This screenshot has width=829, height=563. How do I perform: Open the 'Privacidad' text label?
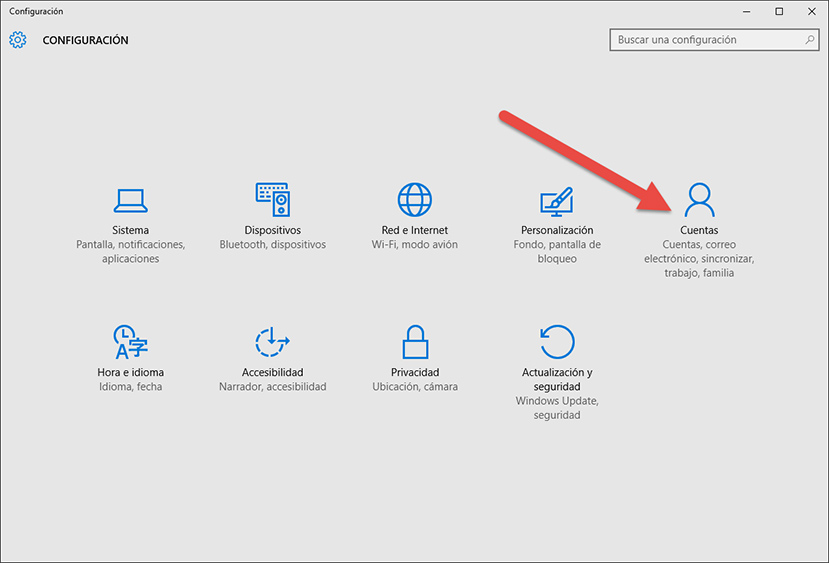click(414, 372)
